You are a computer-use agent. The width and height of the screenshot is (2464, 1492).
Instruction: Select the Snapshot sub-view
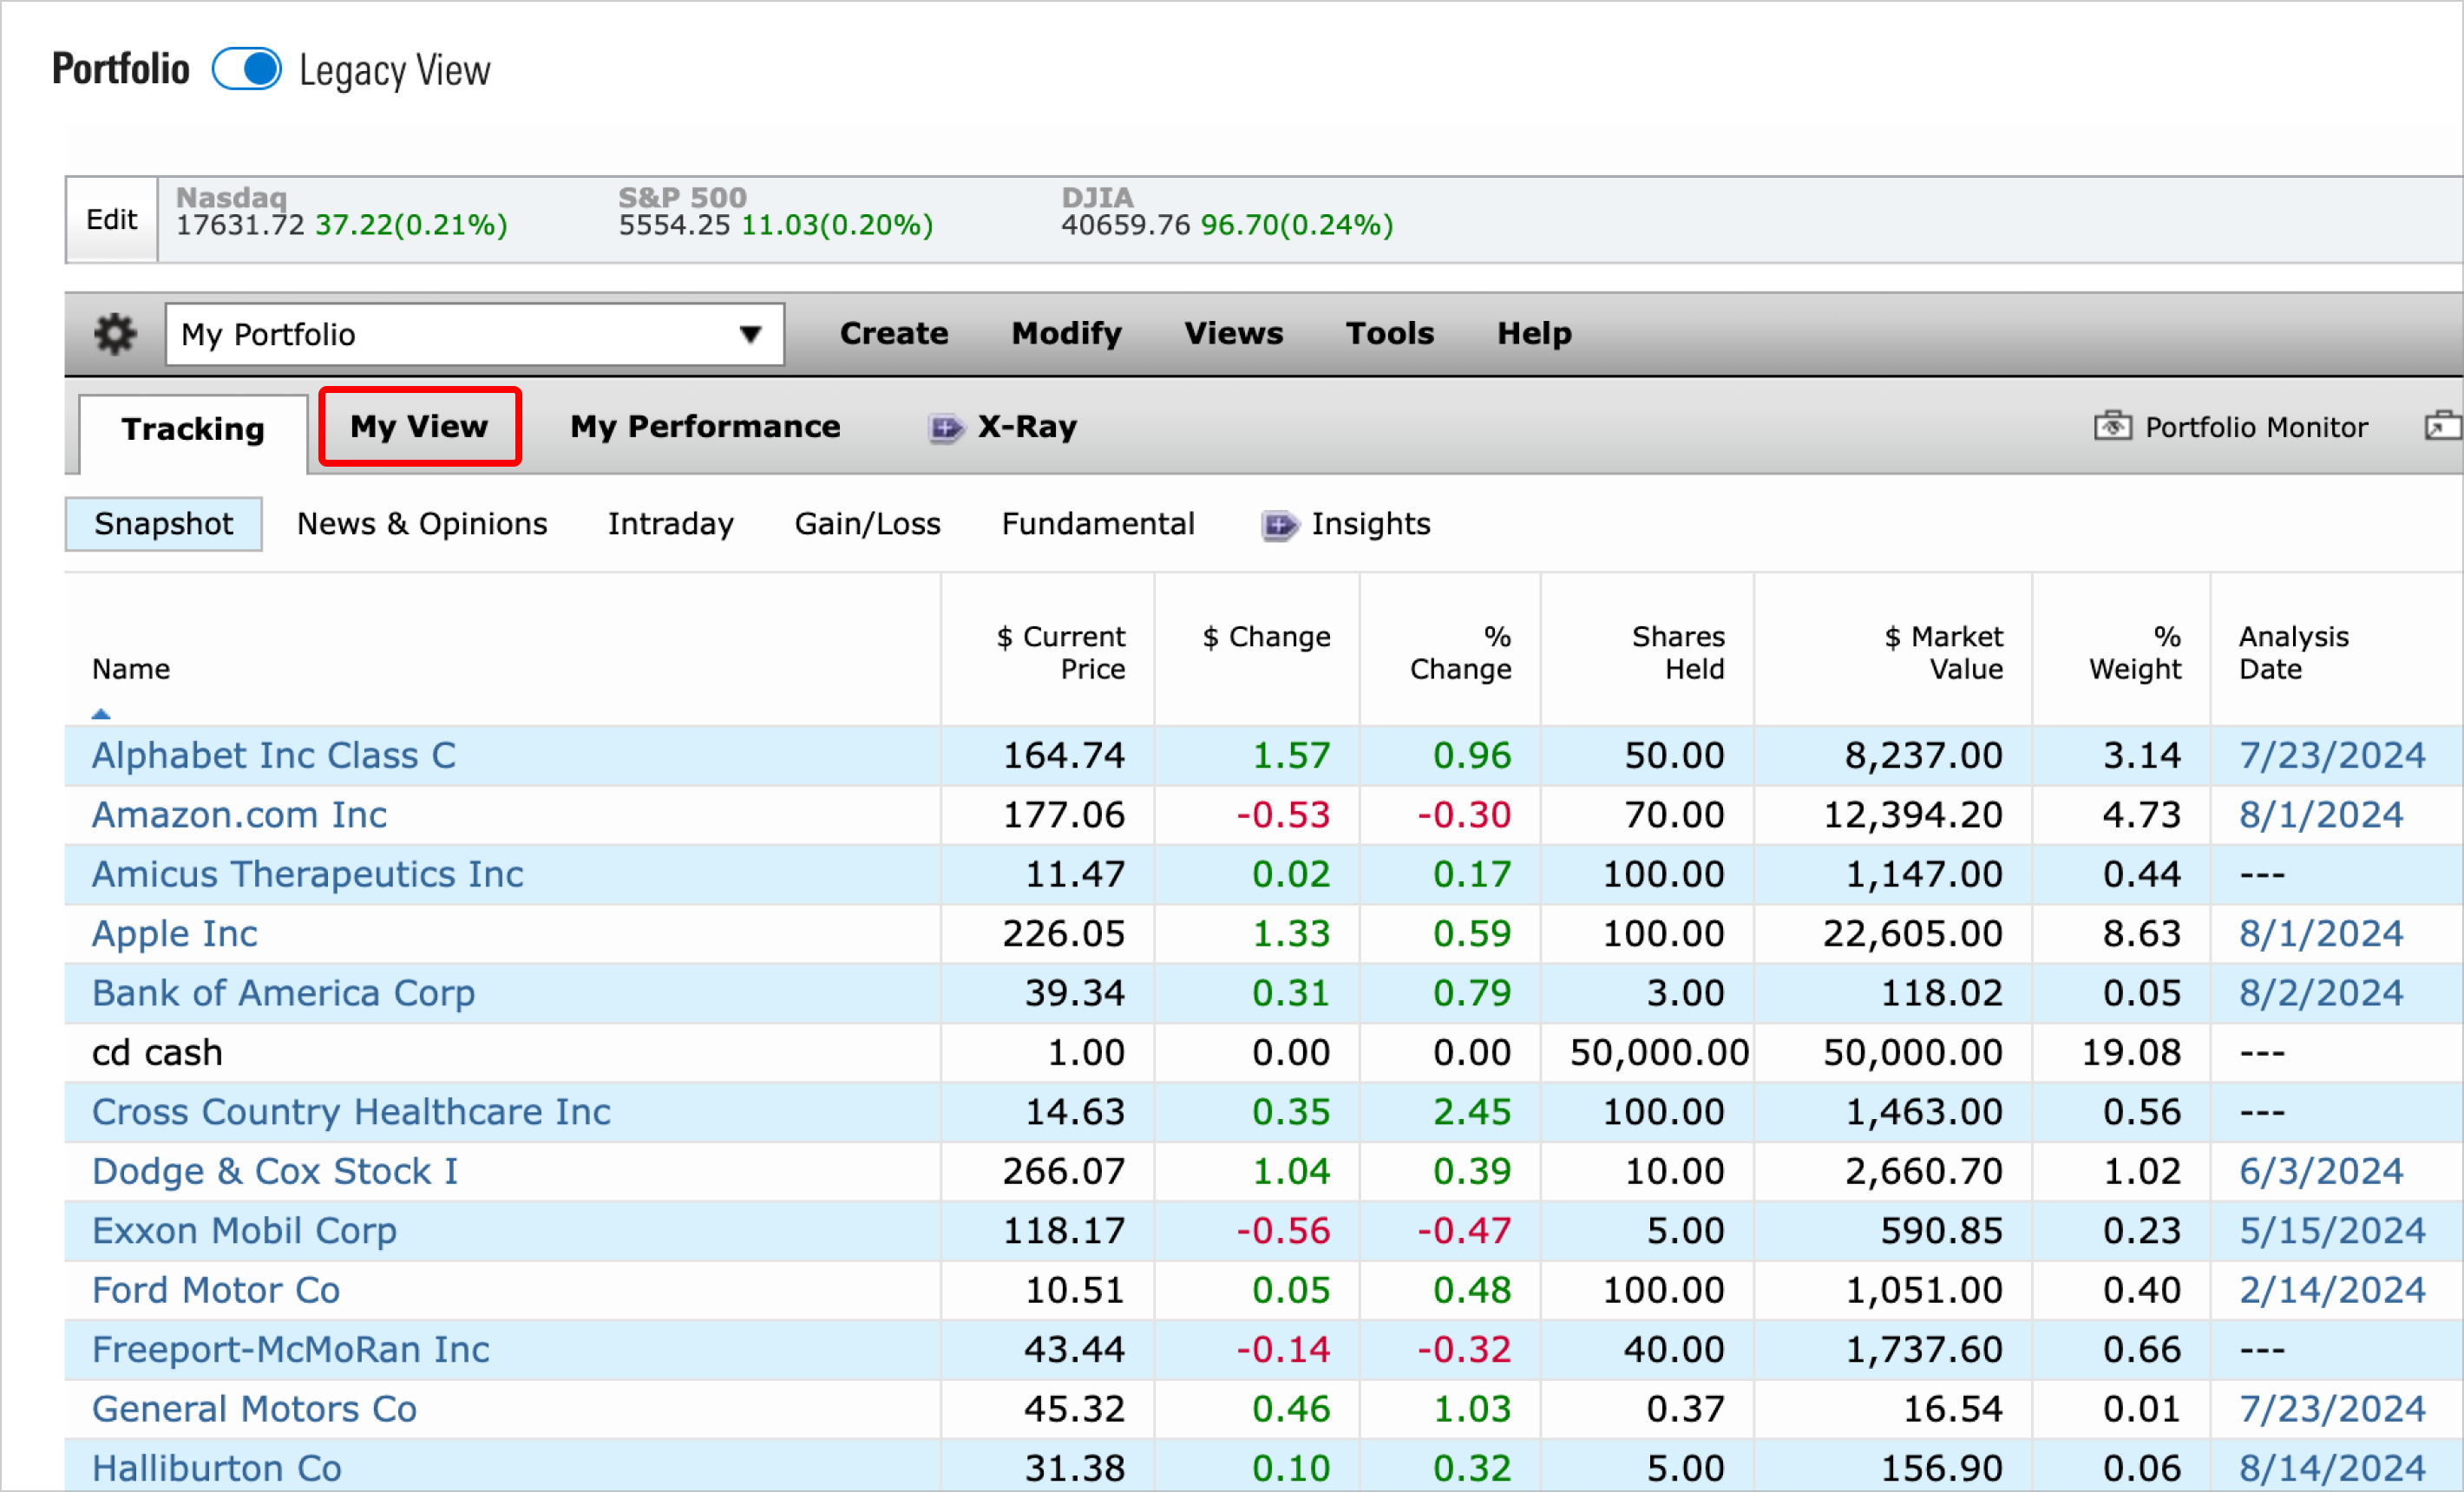(x=164, y=524)
